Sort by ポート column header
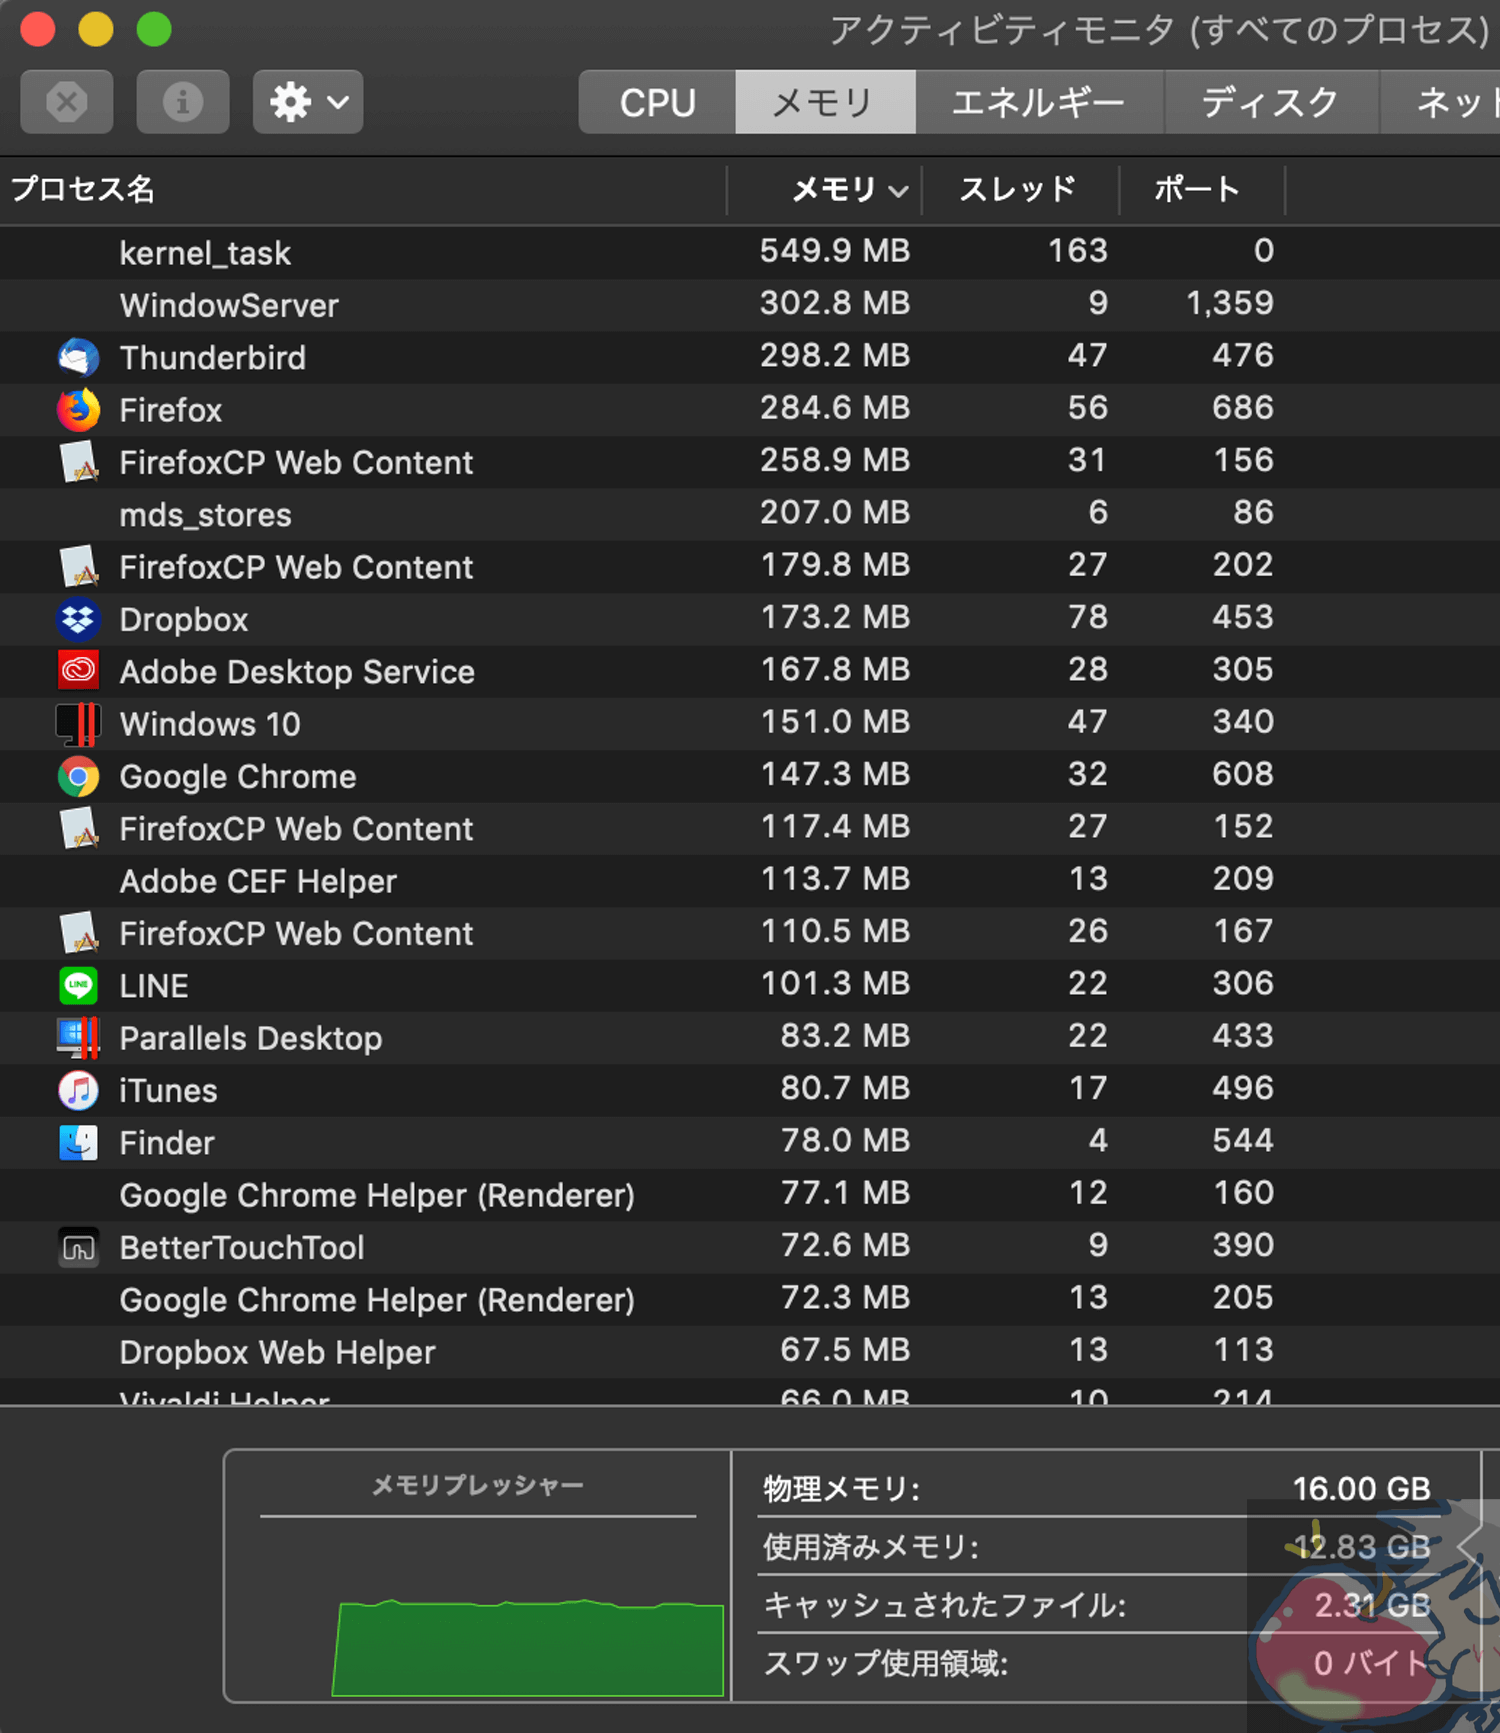The image size is (1500, 1733). pyautogui.click(x=1197, y=189)
